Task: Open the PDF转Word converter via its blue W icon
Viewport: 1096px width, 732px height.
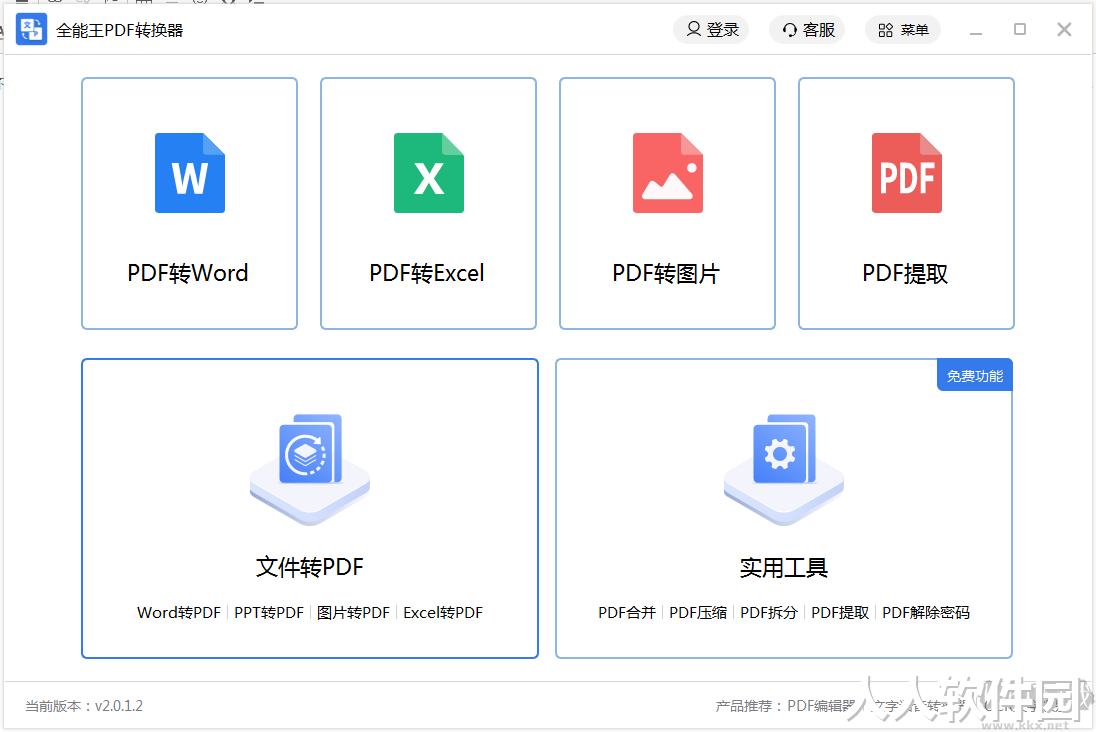Action: (189, 173)
